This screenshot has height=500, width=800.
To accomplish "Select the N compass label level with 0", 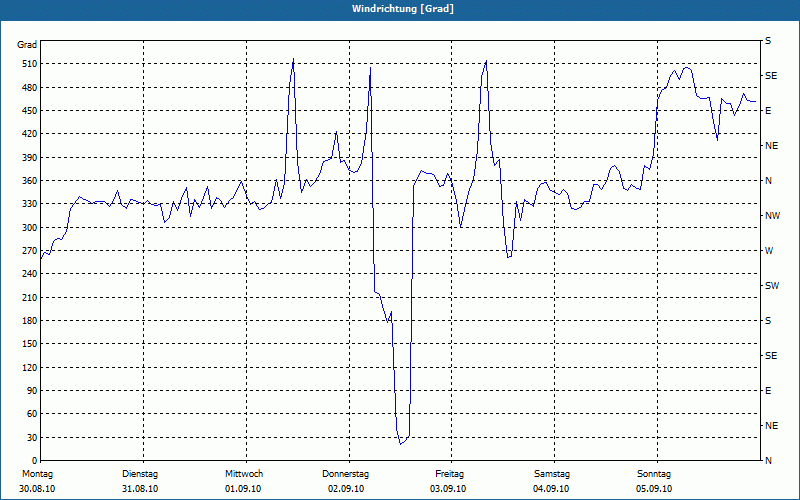I will tap(768, 461).
